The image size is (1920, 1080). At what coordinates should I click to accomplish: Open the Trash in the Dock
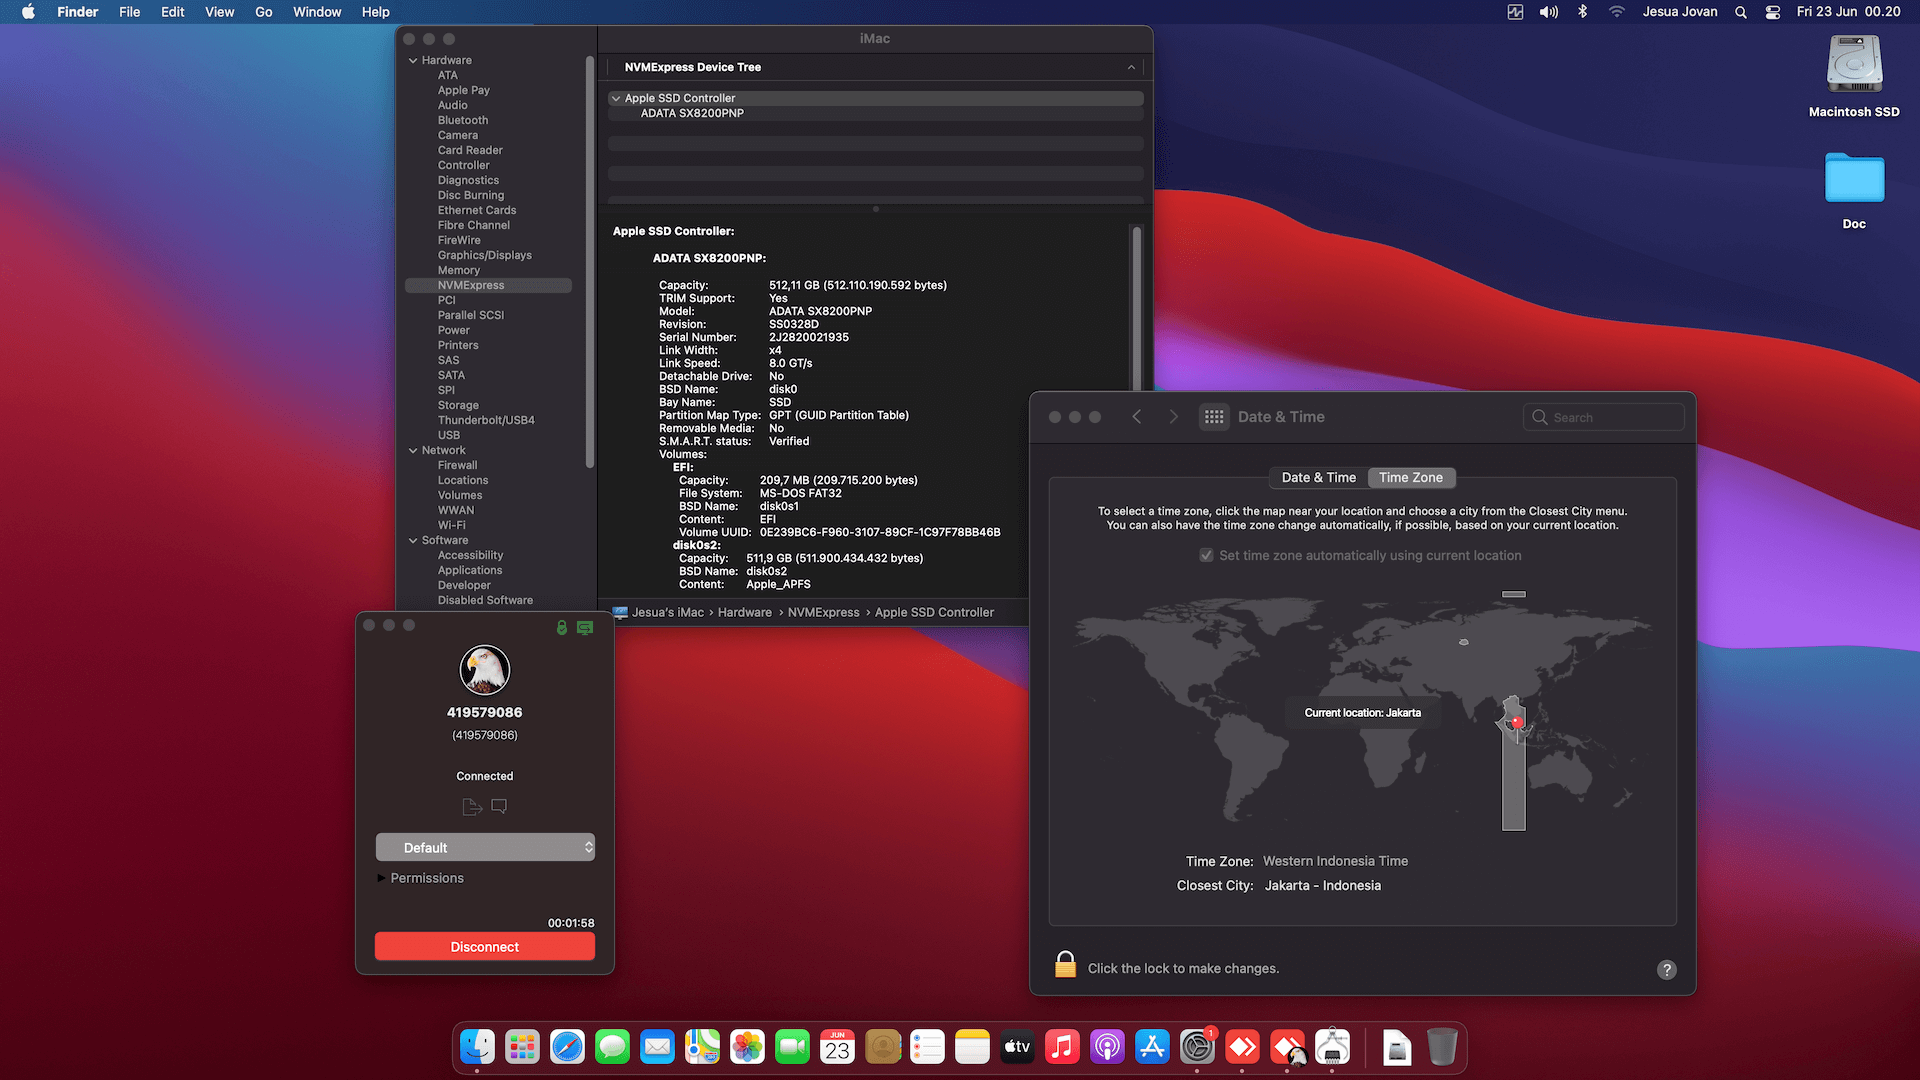(1442, 1047)
